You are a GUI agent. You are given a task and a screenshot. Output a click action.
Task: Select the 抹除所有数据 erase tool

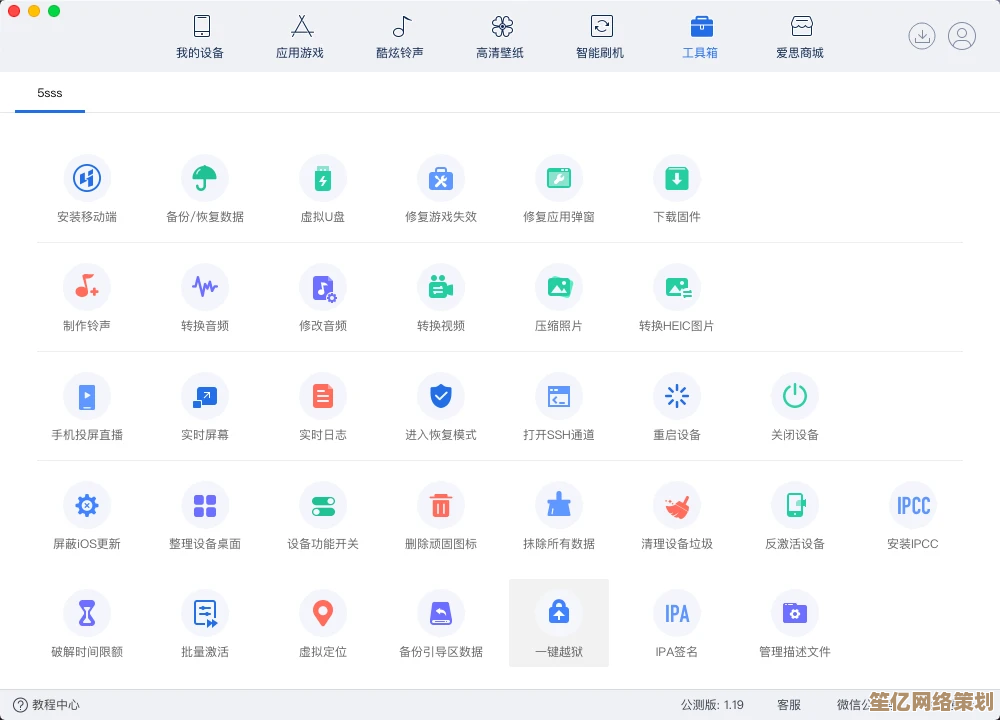point(559,506)
